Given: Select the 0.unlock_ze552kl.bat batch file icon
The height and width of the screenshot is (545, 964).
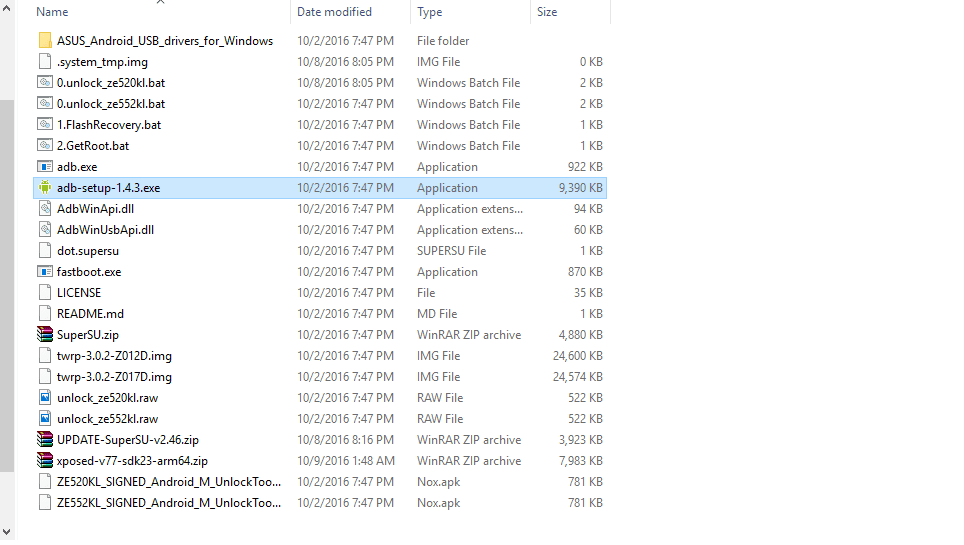Looking at the screenshot, I should pyautogui.click(x=45, y=103).
